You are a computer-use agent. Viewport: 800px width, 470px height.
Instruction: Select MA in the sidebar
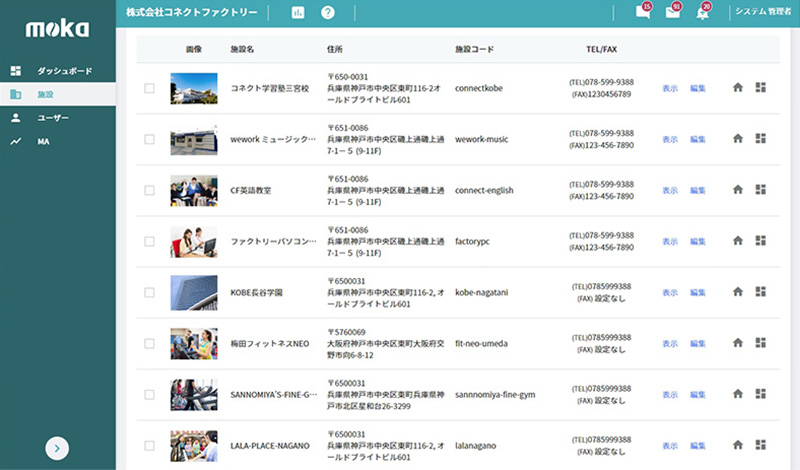[x=43, y=141]
